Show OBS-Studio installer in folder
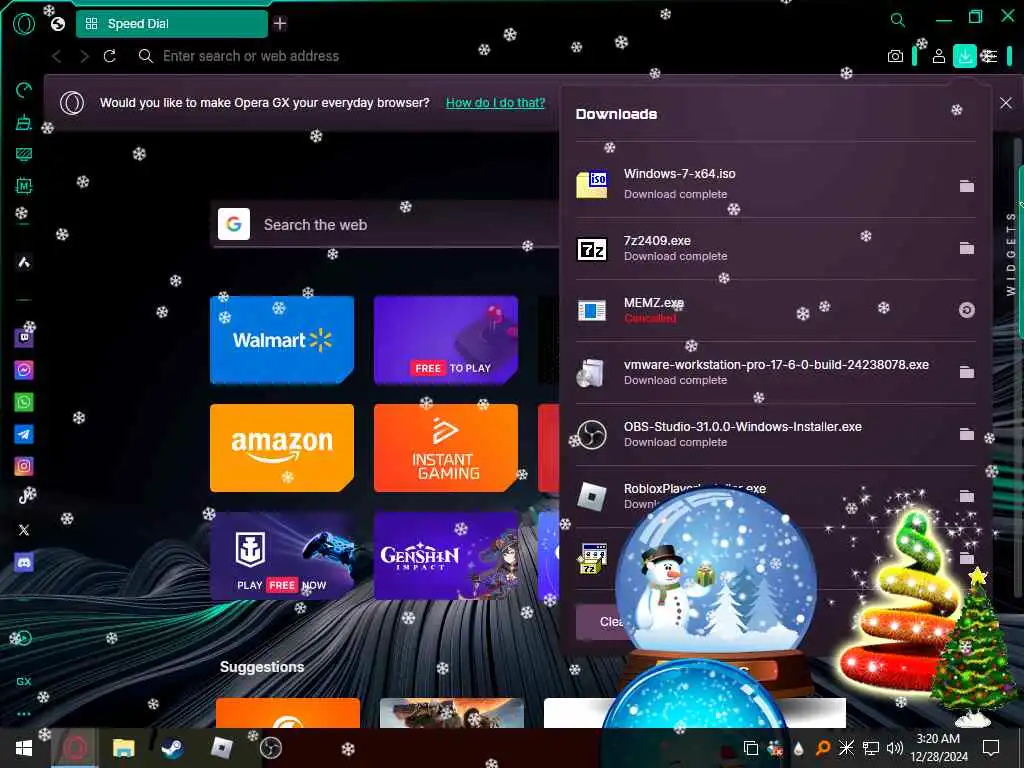The image size is (1024, 768). click(x=967, y=434)
